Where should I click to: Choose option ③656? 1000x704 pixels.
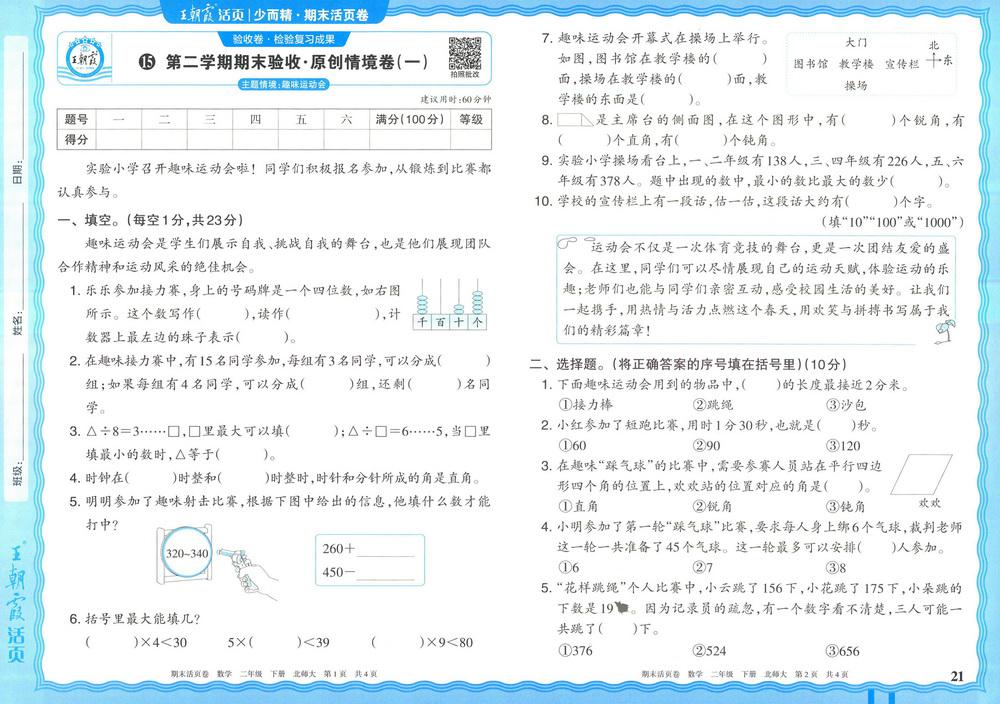(x=843, y=651)
